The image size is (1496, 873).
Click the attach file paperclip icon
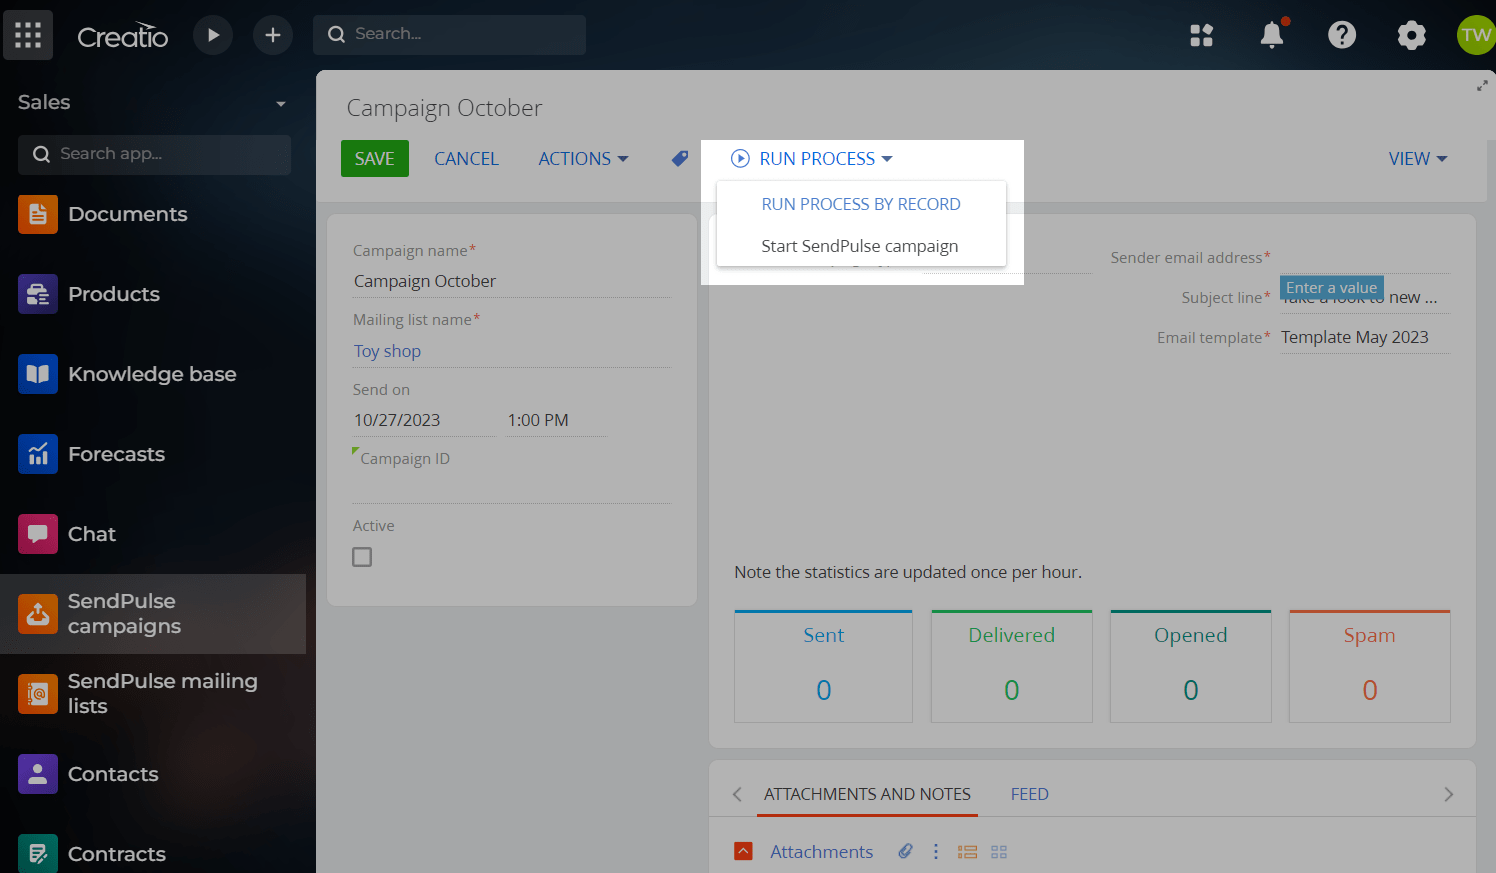pos(905,851)
